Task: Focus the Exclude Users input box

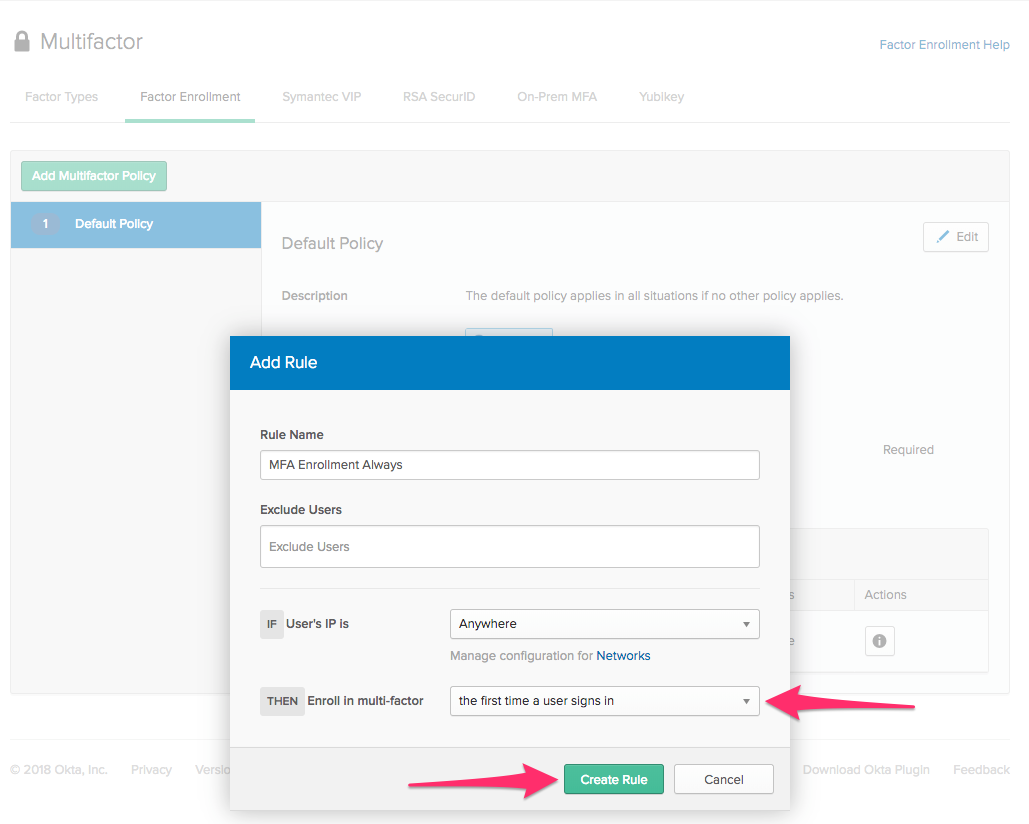Action: click(509, 547)
